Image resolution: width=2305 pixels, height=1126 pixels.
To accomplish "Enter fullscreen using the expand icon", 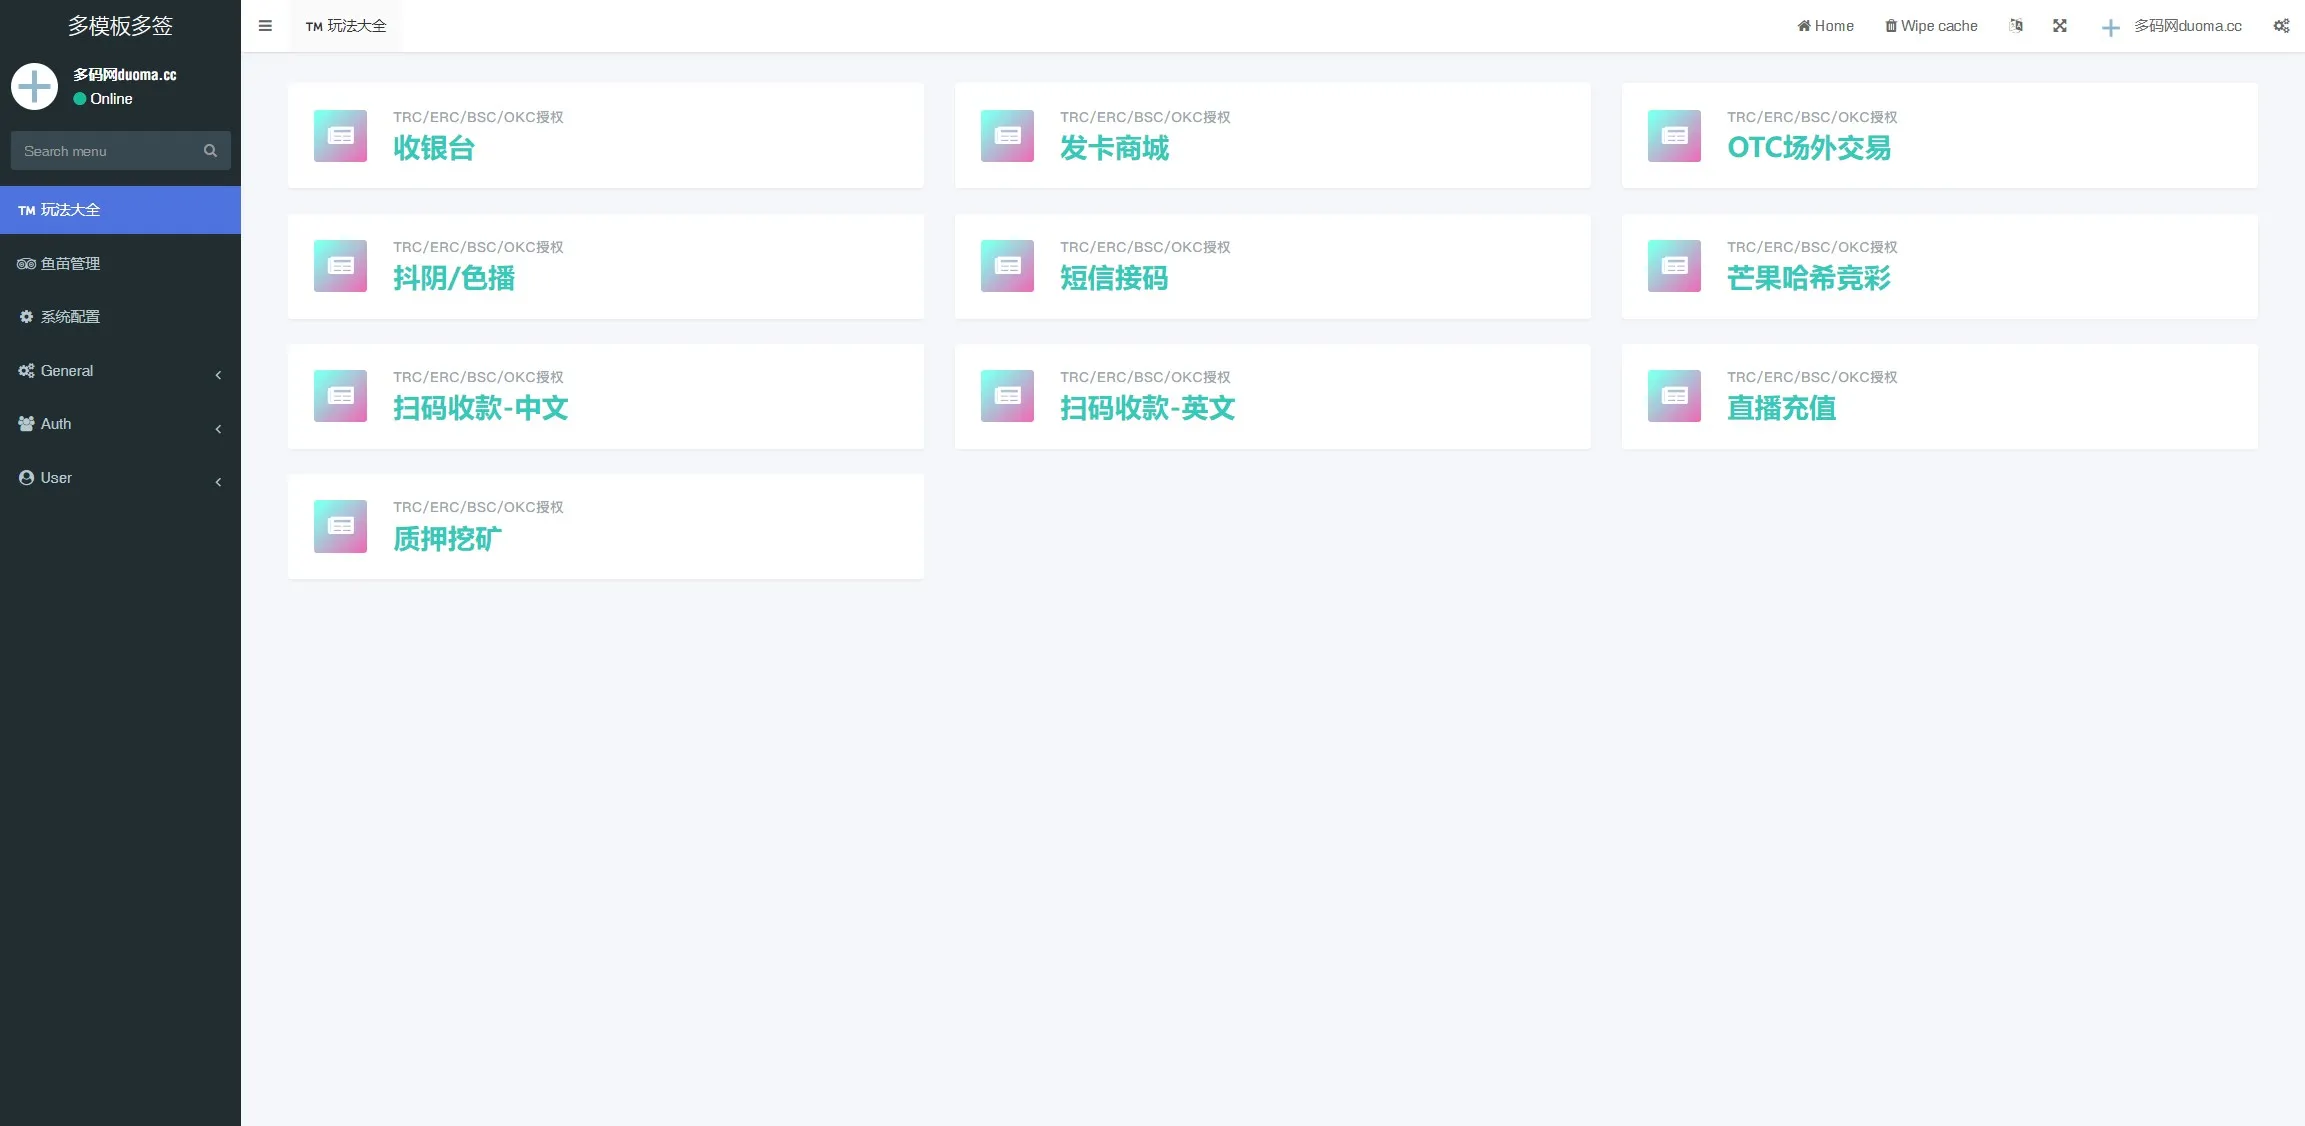I will click(x=2060, y=26).
